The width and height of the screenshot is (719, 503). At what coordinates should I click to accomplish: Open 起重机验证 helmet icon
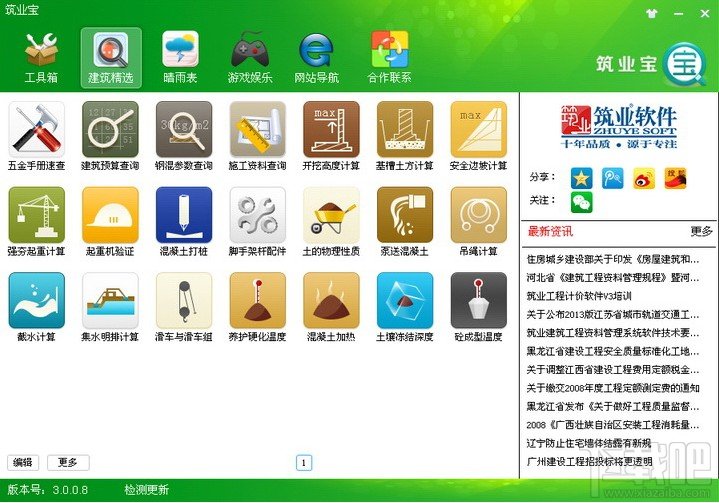tap(110, 222)
